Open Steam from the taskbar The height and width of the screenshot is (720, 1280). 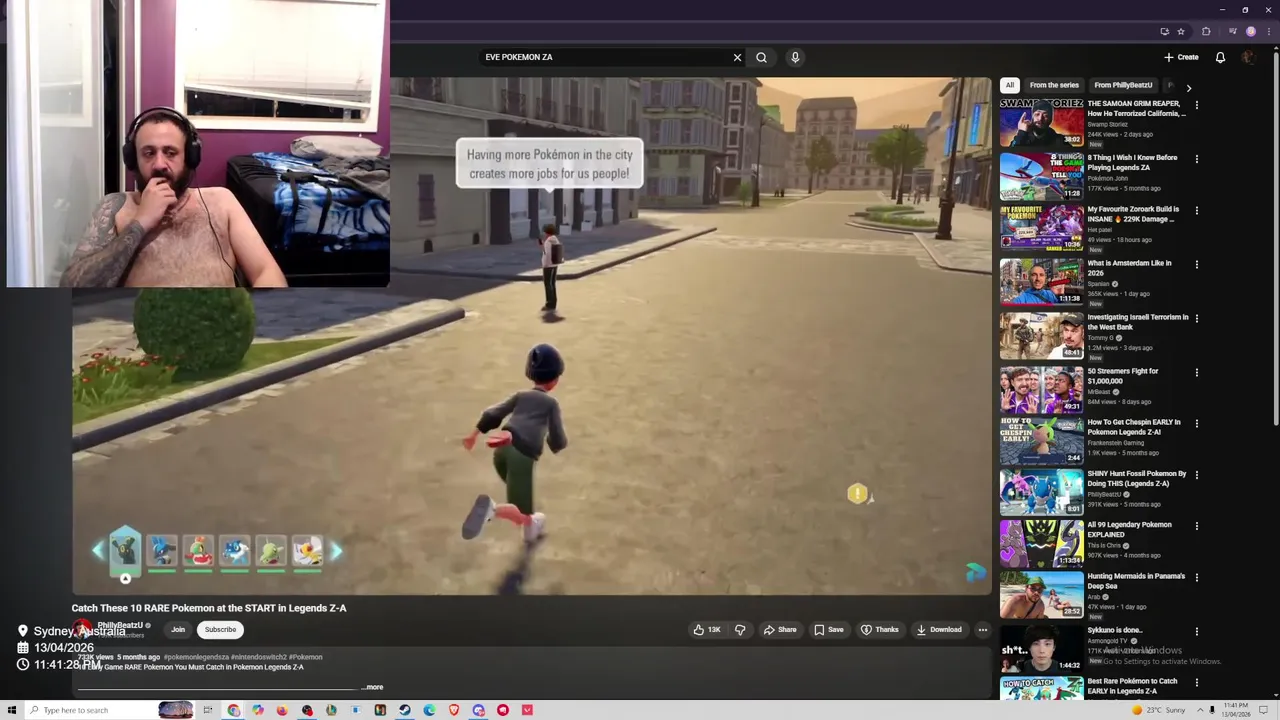click(x=405, y=710)
